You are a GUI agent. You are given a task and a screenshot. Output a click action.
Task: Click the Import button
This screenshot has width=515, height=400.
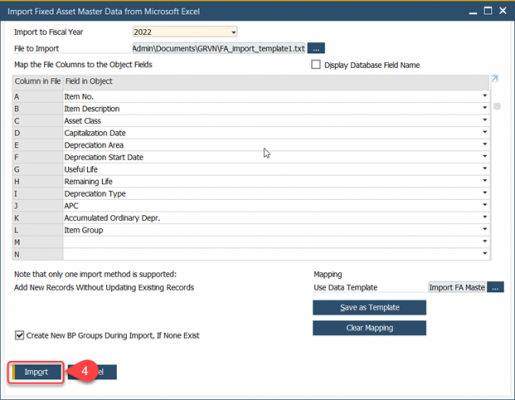click(36, 372)
